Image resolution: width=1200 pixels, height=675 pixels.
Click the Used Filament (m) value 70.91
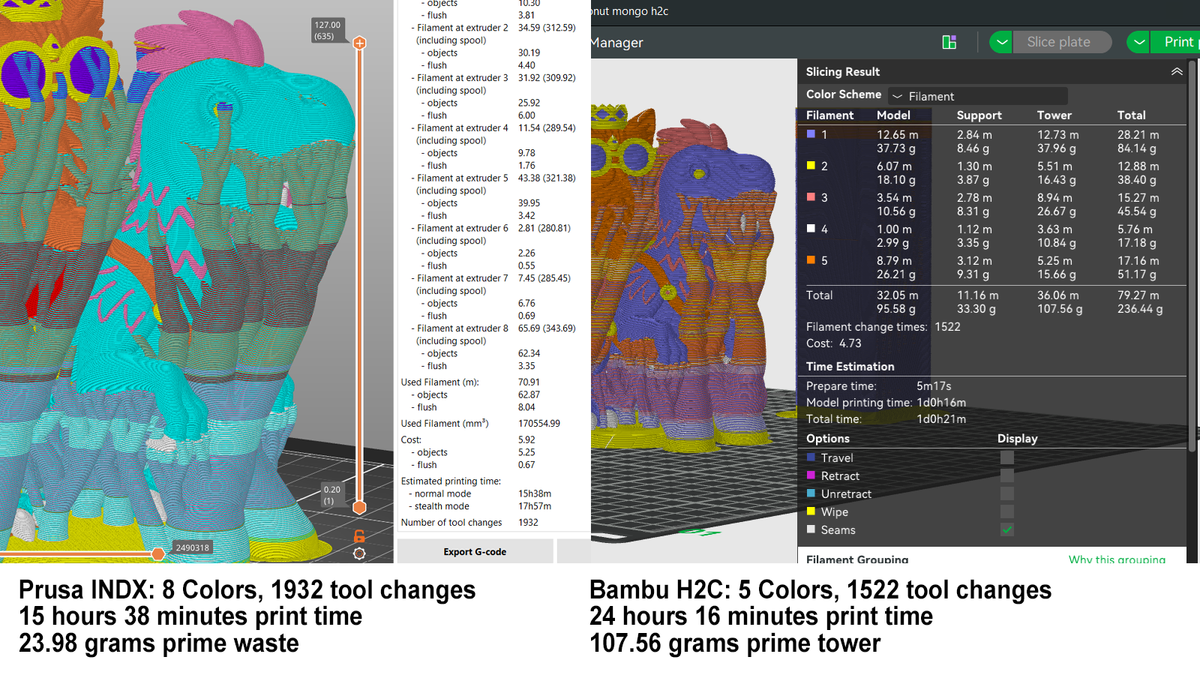click(529, 382)
